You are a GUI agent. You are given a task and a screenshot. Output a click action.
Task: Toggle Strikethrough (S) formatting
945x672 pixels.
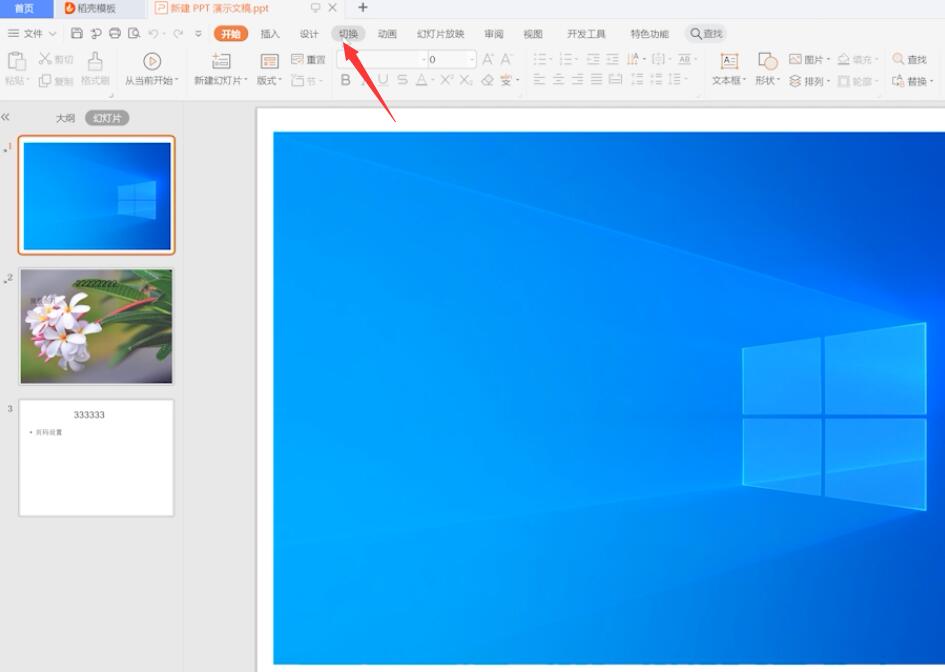[x=403, y=80]
